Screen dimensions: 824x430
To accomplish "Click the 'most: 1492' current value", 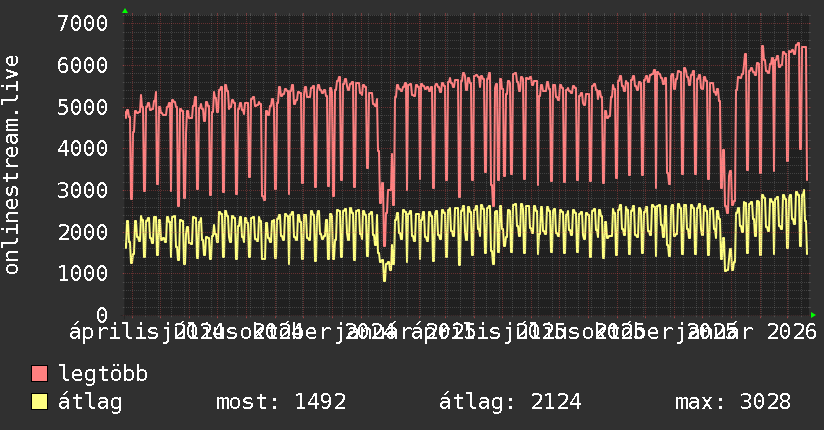I will (281, 402).
